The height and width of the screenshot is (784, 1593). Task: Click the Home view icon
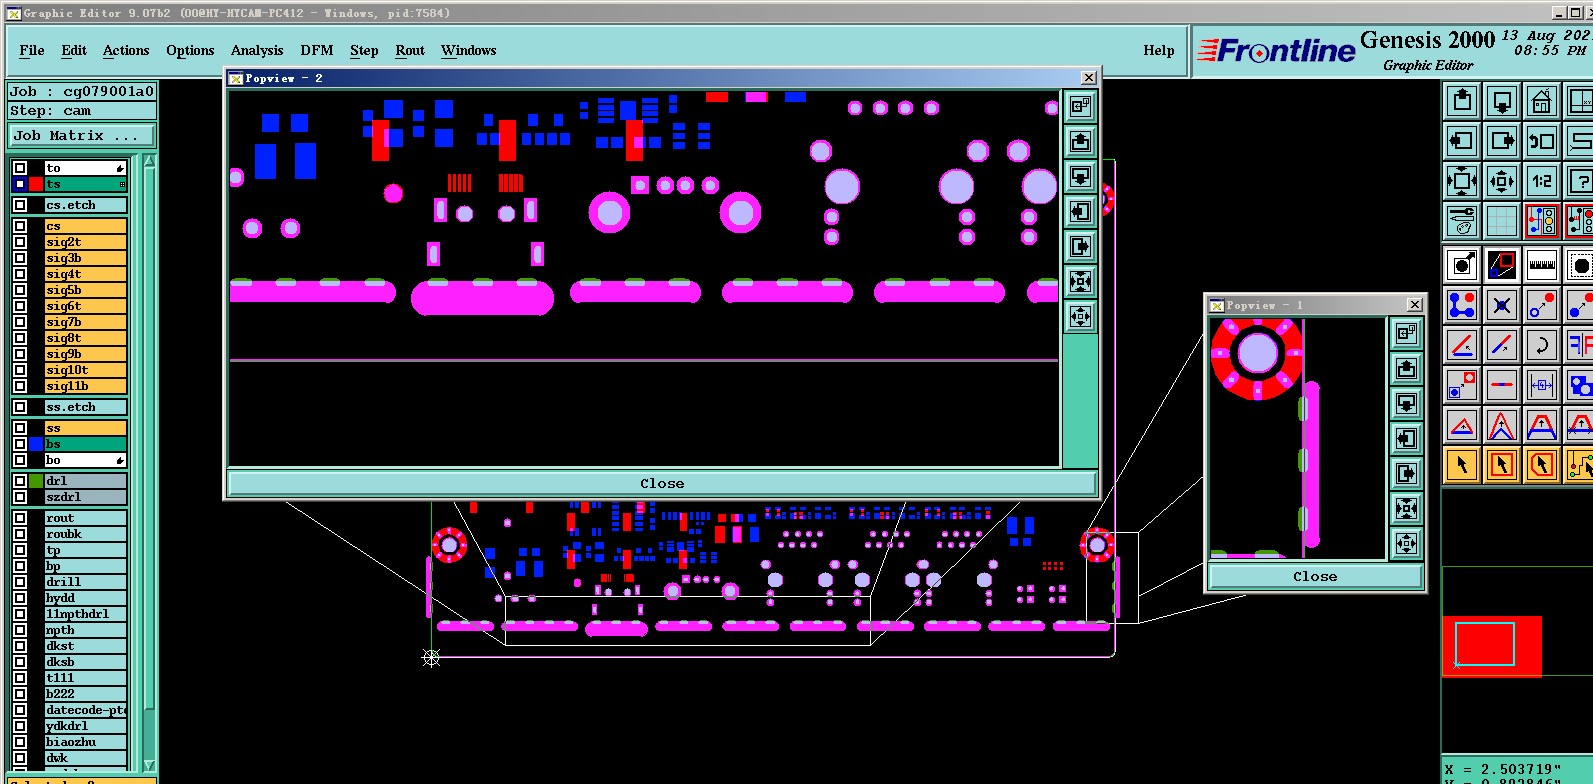pos(1541,100)
